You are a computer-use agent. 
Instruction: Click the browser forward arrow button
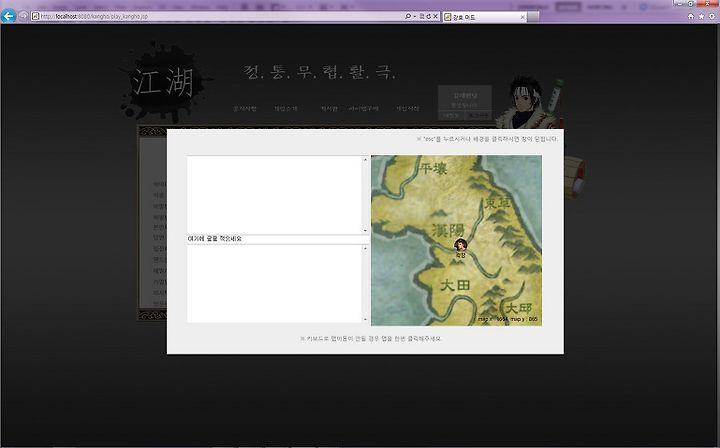click(x=23, y=16)
